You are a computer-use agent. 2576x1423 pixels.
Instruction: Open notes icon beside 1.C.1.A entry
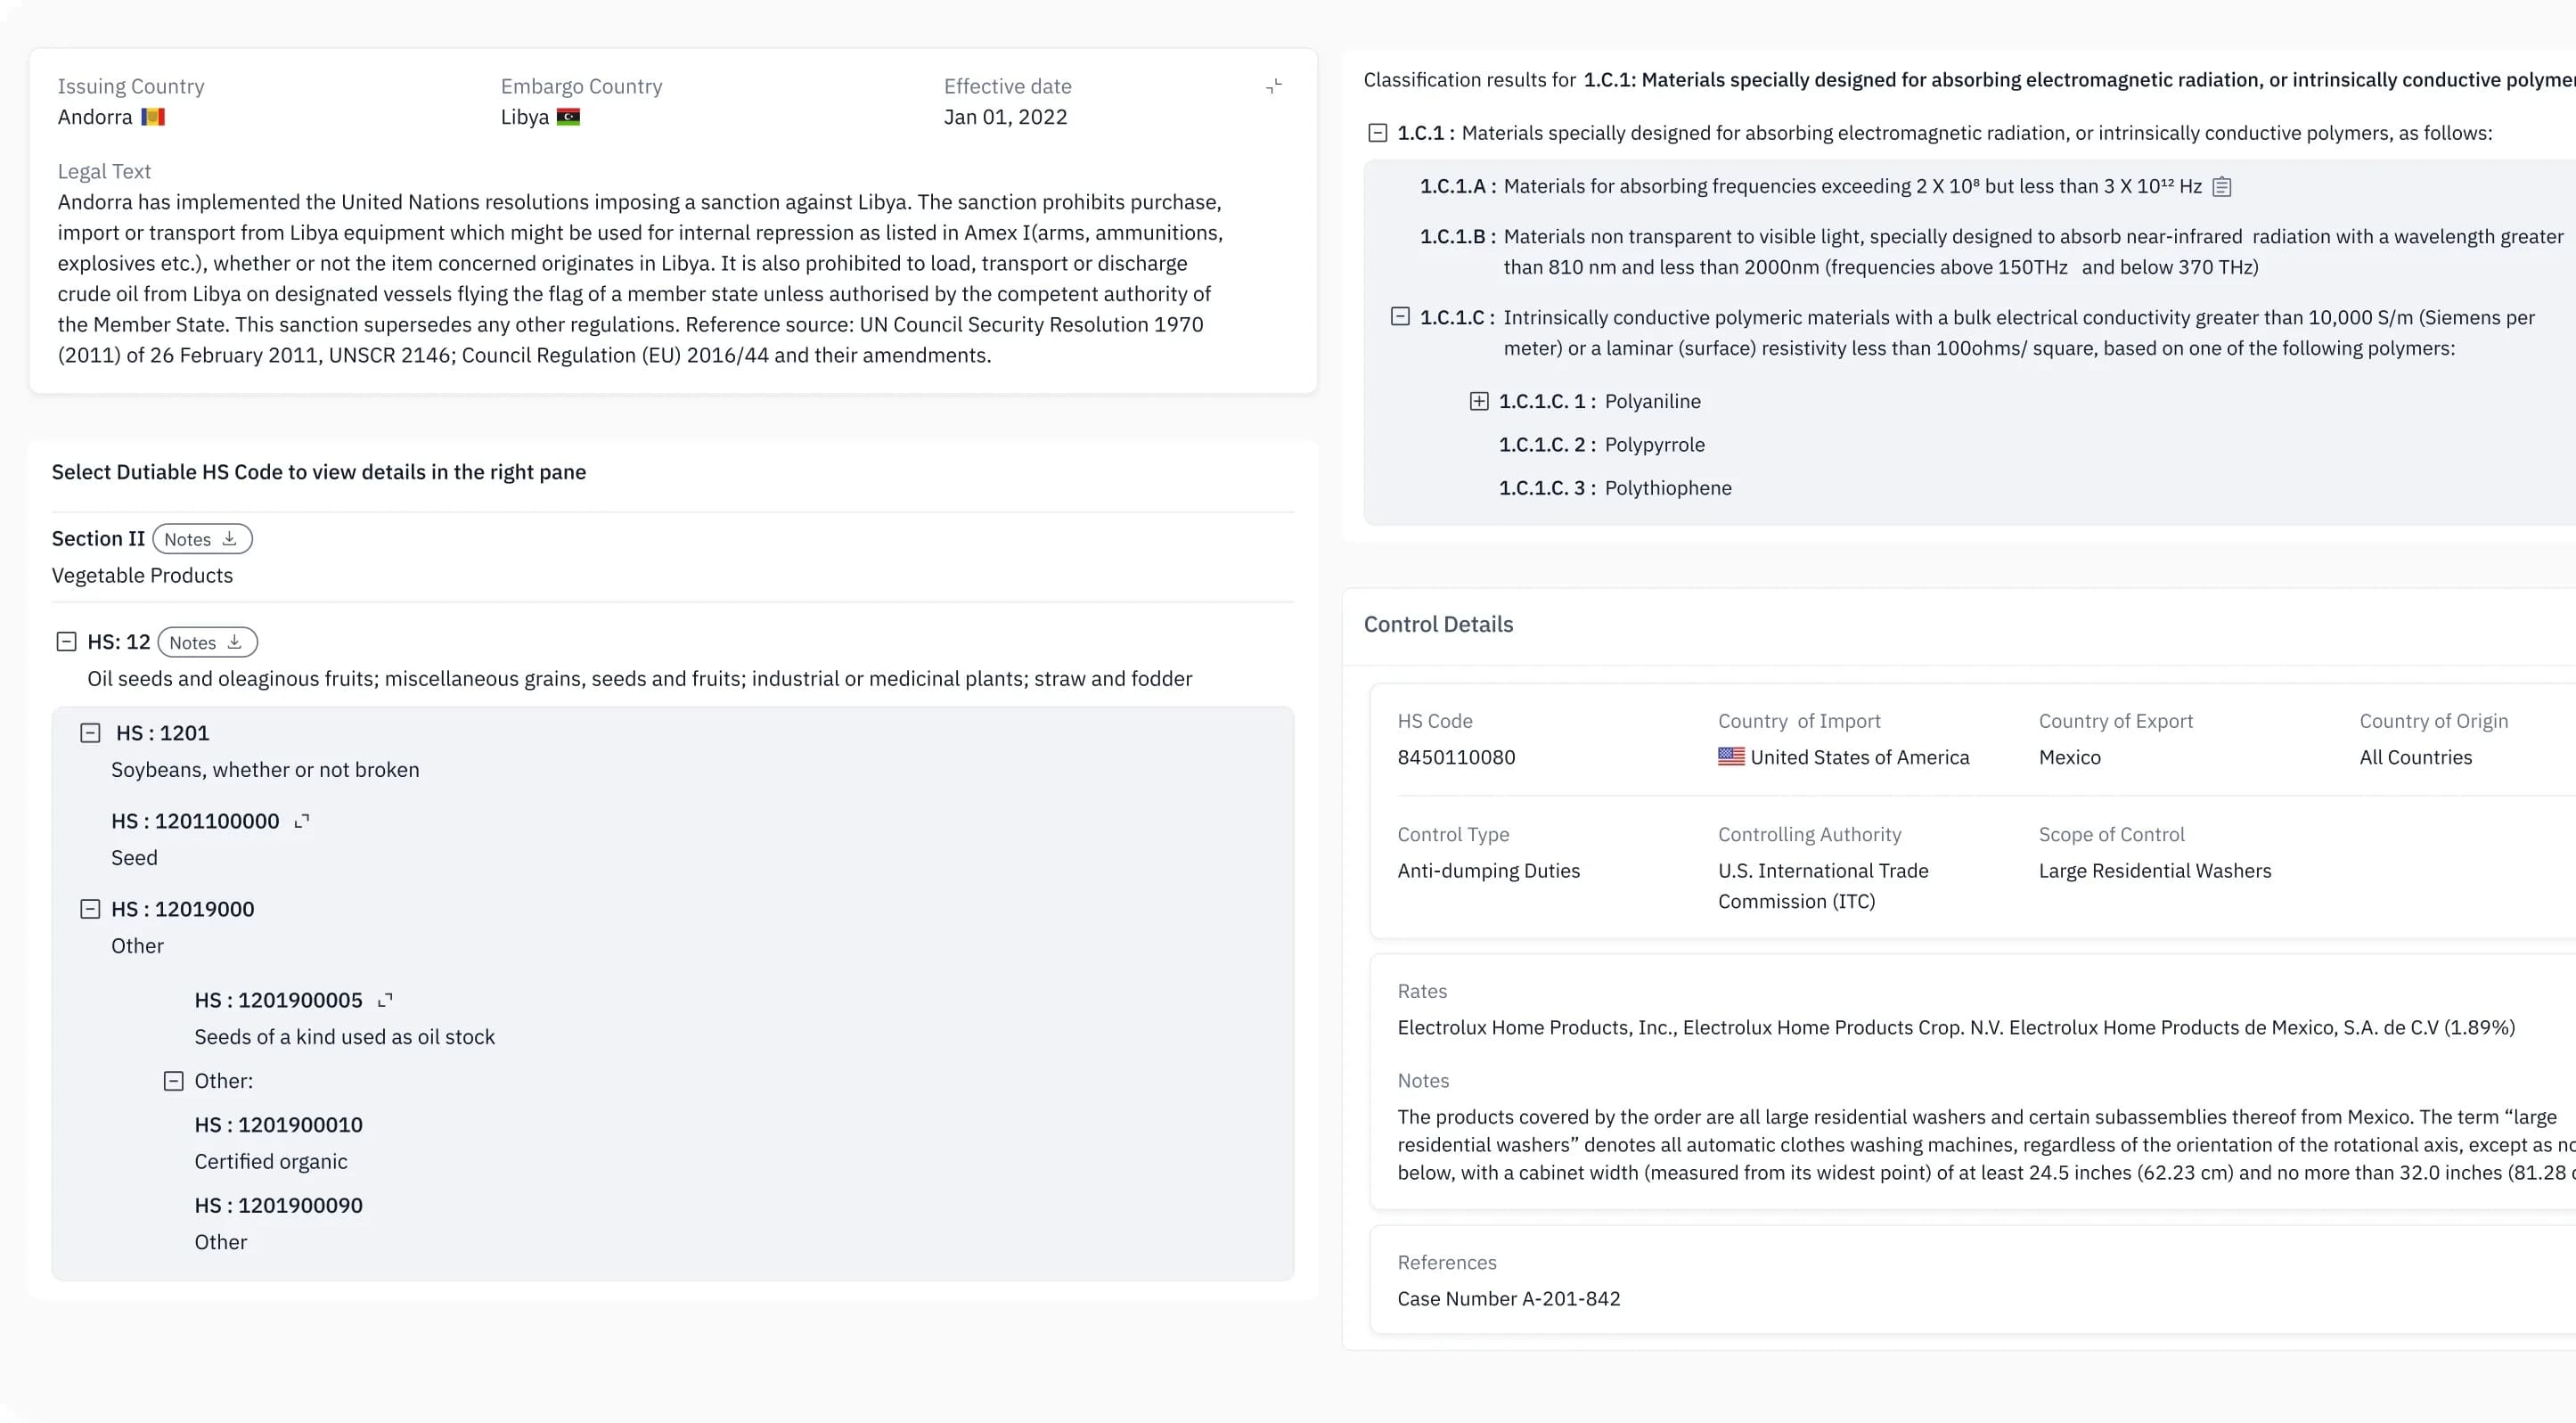point(2221,187)
